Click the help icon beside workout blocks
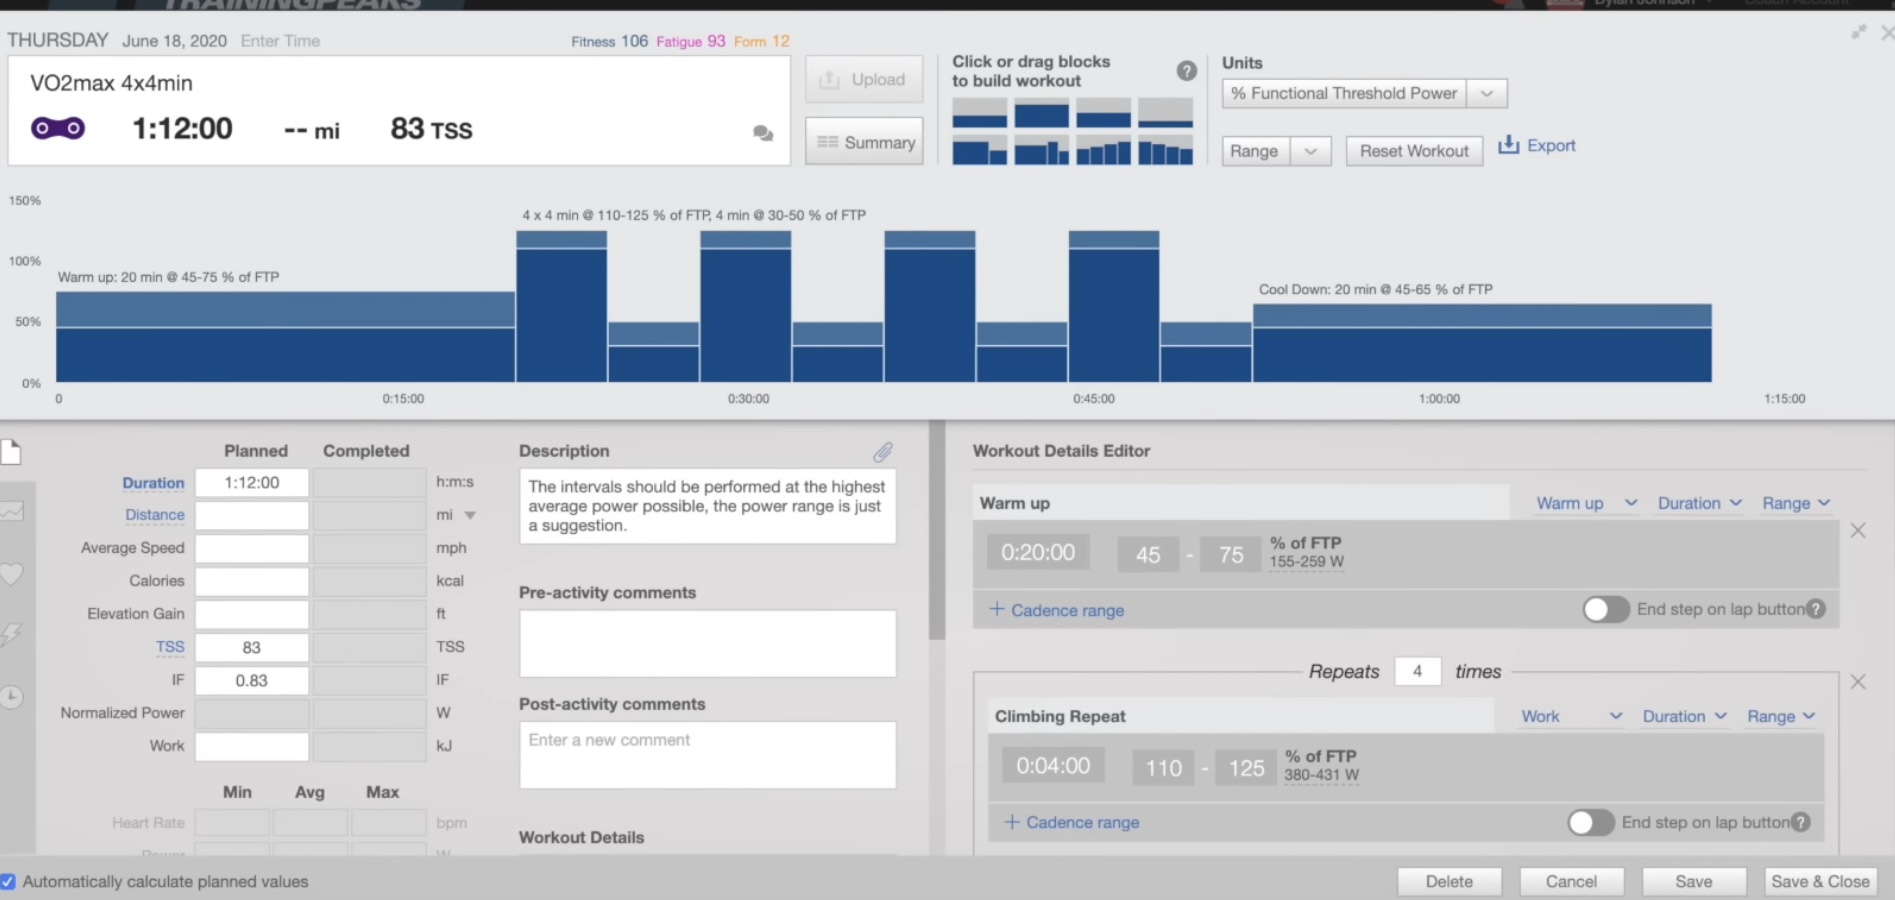The height and width of the screenshot is (900, 1895). tap(1186, 71)
